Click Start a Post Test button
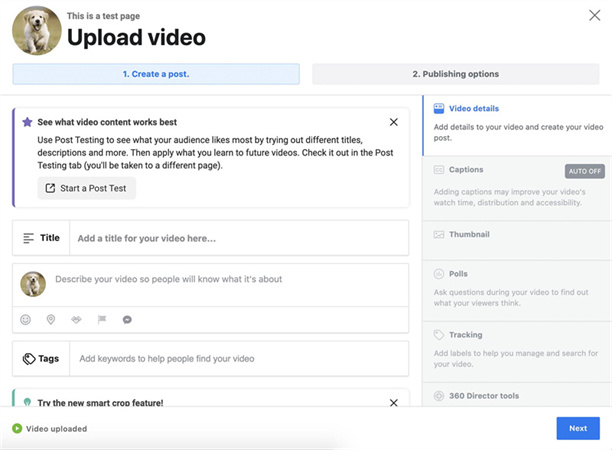This screenshot has height=450, width=612. click(x=87, y=188)
